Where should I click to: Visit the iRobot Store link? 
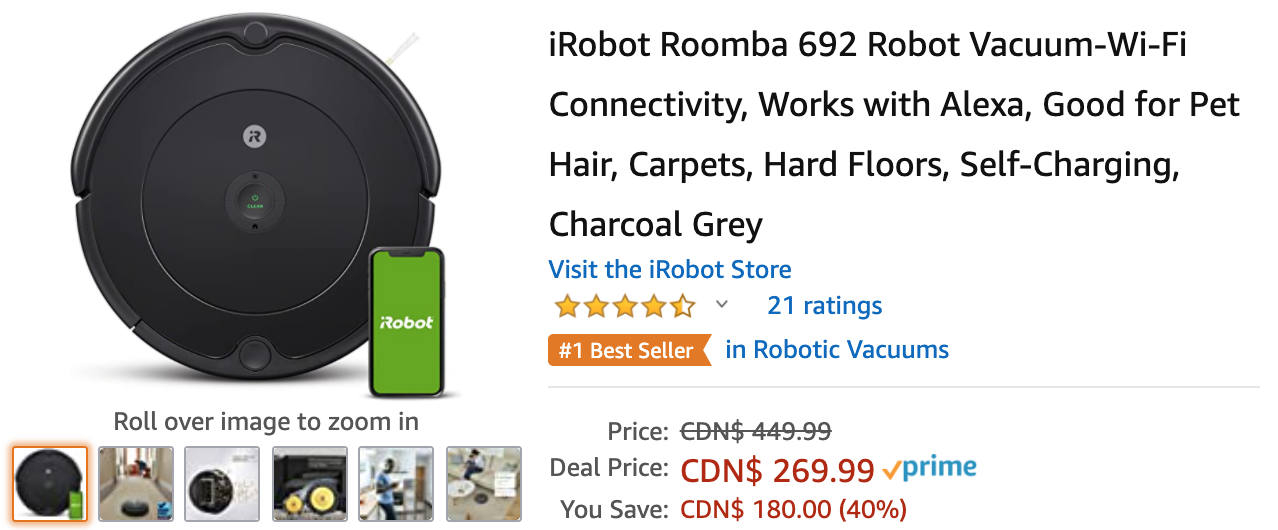669,269
